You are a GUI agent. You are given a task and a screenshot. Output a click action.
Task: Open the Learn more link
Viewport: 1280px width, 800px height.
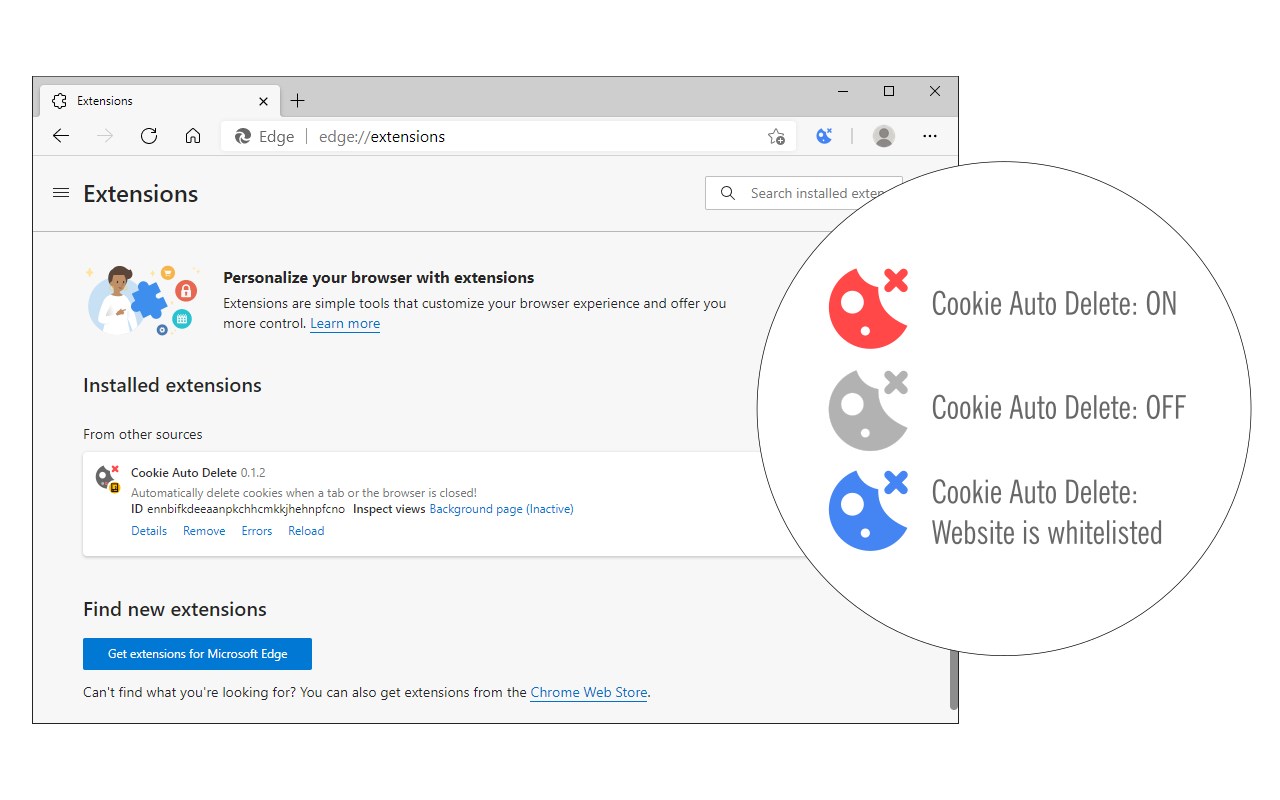(345, 324)
